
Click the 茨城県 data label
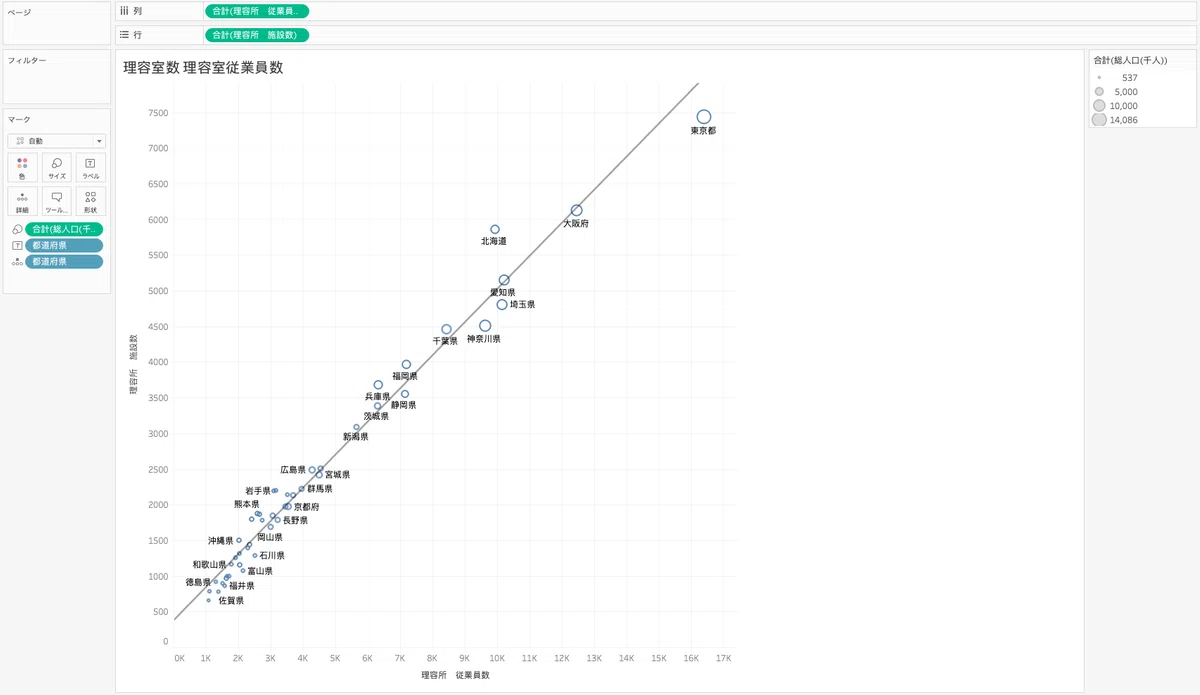[x=376, y=416]
